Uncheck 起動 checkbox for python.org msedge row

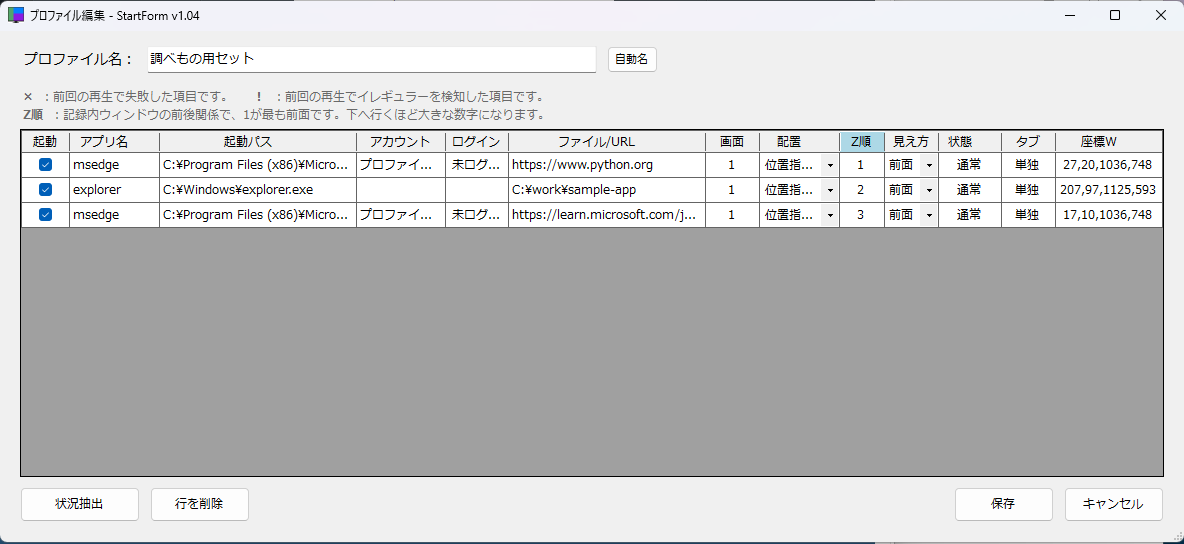(45, 165)
